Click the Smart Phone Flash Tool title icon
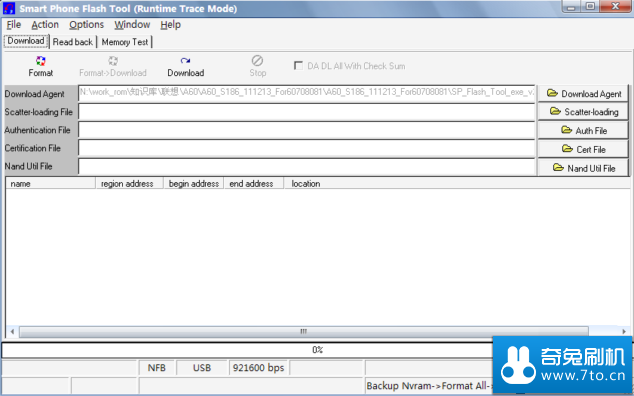 [x=9, y=8]
